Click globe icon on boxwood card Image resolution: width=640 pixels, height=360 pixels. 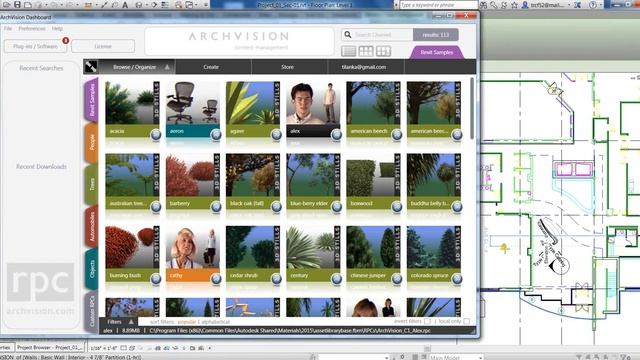(397, 207)
